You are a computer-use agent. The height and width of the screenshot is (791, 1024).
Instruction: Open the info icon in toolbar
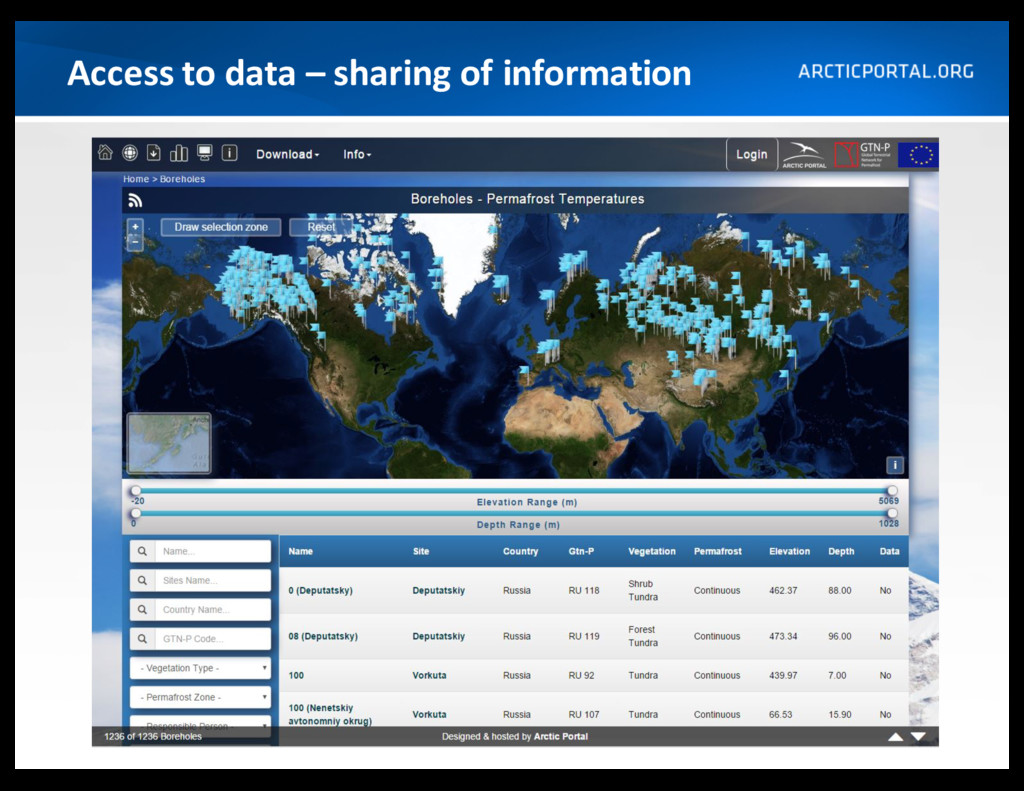click(229, 153)
